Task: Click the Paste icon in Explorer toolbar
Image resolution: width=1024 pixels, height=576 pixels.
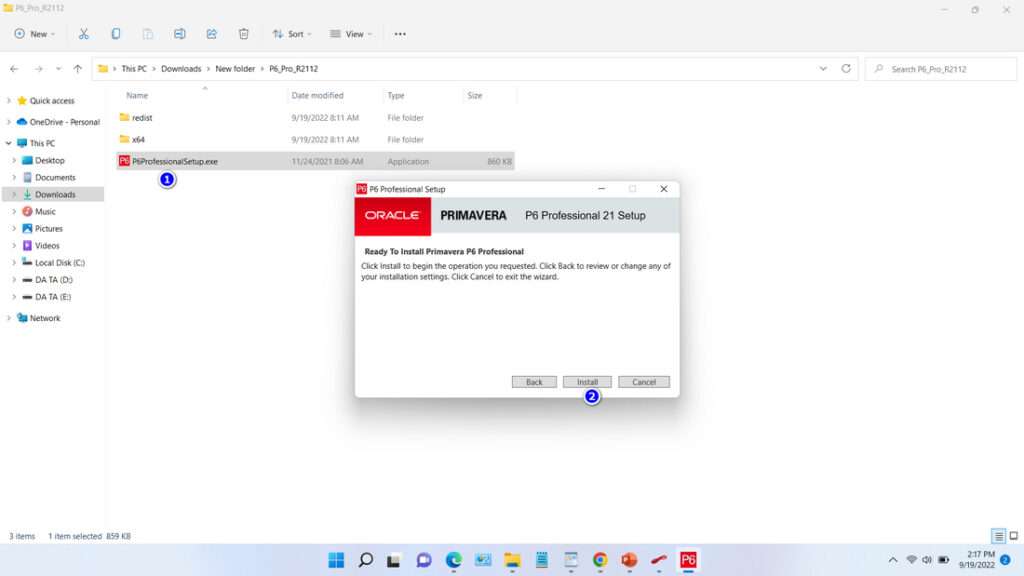Action: (148, 34)
